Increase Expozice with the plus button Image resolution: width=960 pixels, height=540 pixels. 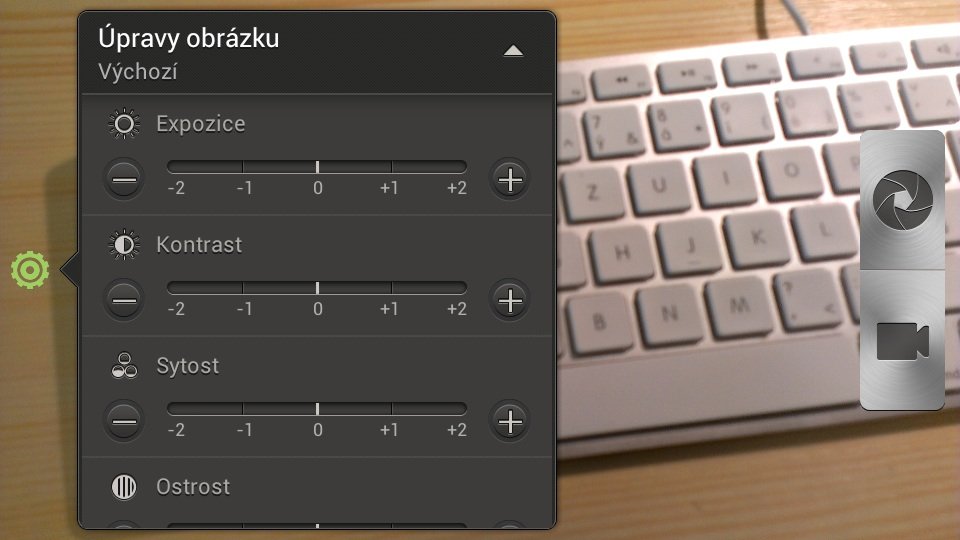[x=509, y=179]
